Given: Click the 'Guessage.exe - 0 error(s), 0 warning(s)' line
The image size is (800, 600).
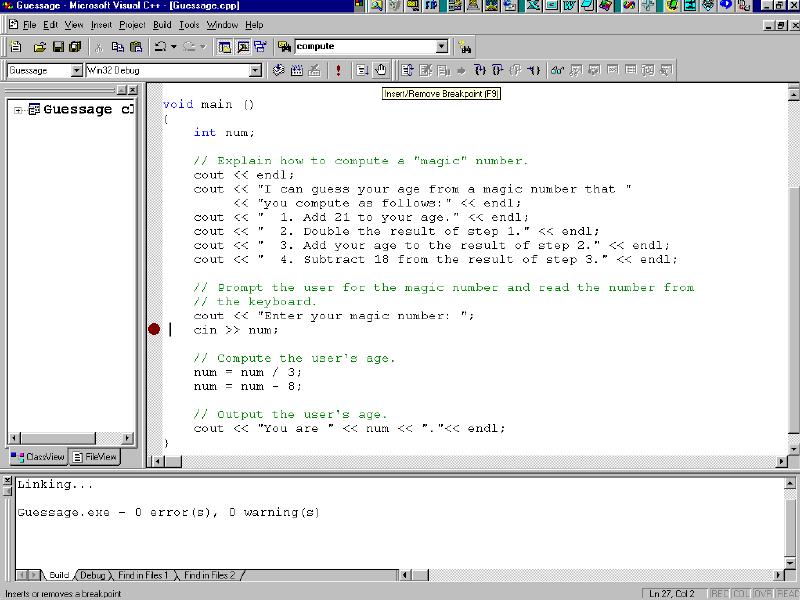Looking at the screenshot, I should coord(168,512).
